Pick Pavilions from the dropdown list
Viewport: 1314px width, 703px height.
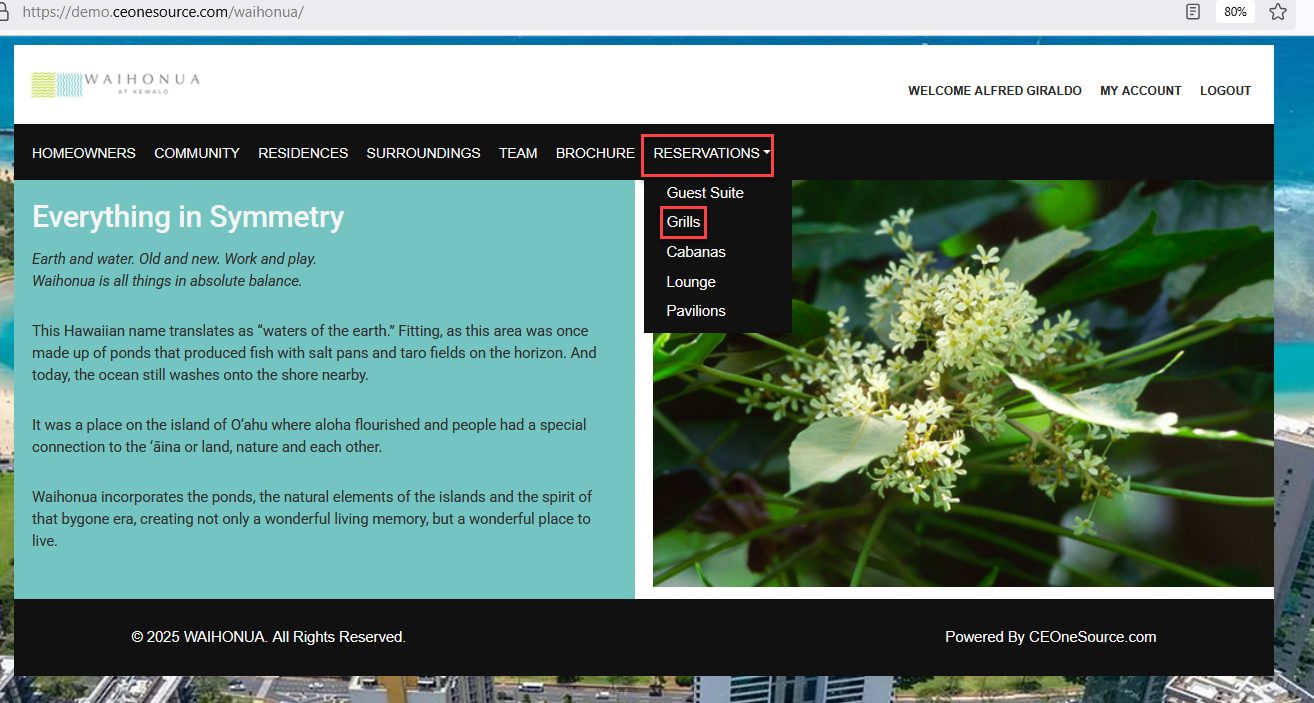(696, 311)
